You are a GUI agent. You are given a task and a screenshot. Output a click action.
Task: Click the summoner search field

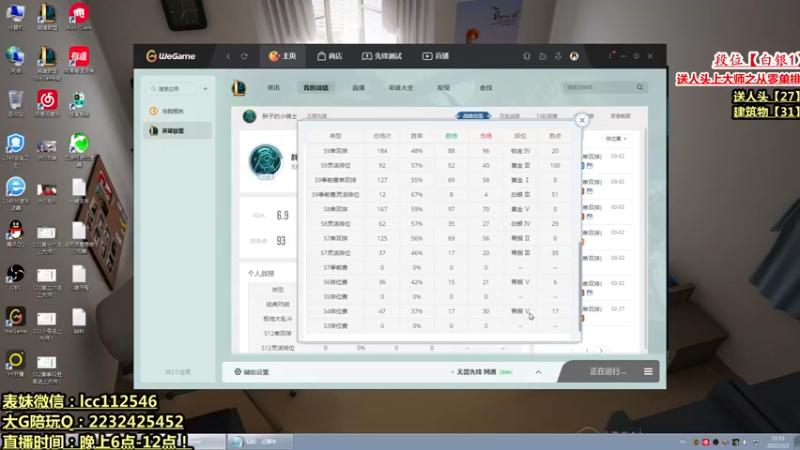point(598,88)
